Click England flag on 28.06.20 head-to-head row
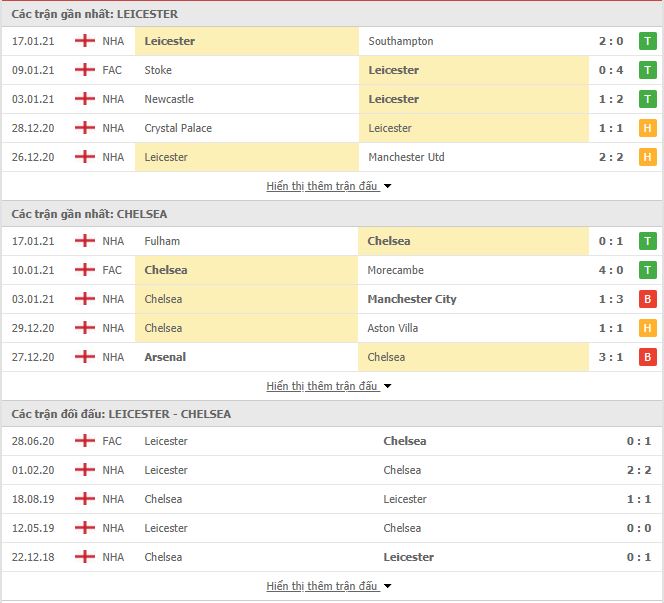Image resolution: width=664 pixels, height=603 pixels. pyautogui.click(x=85, y=441)
